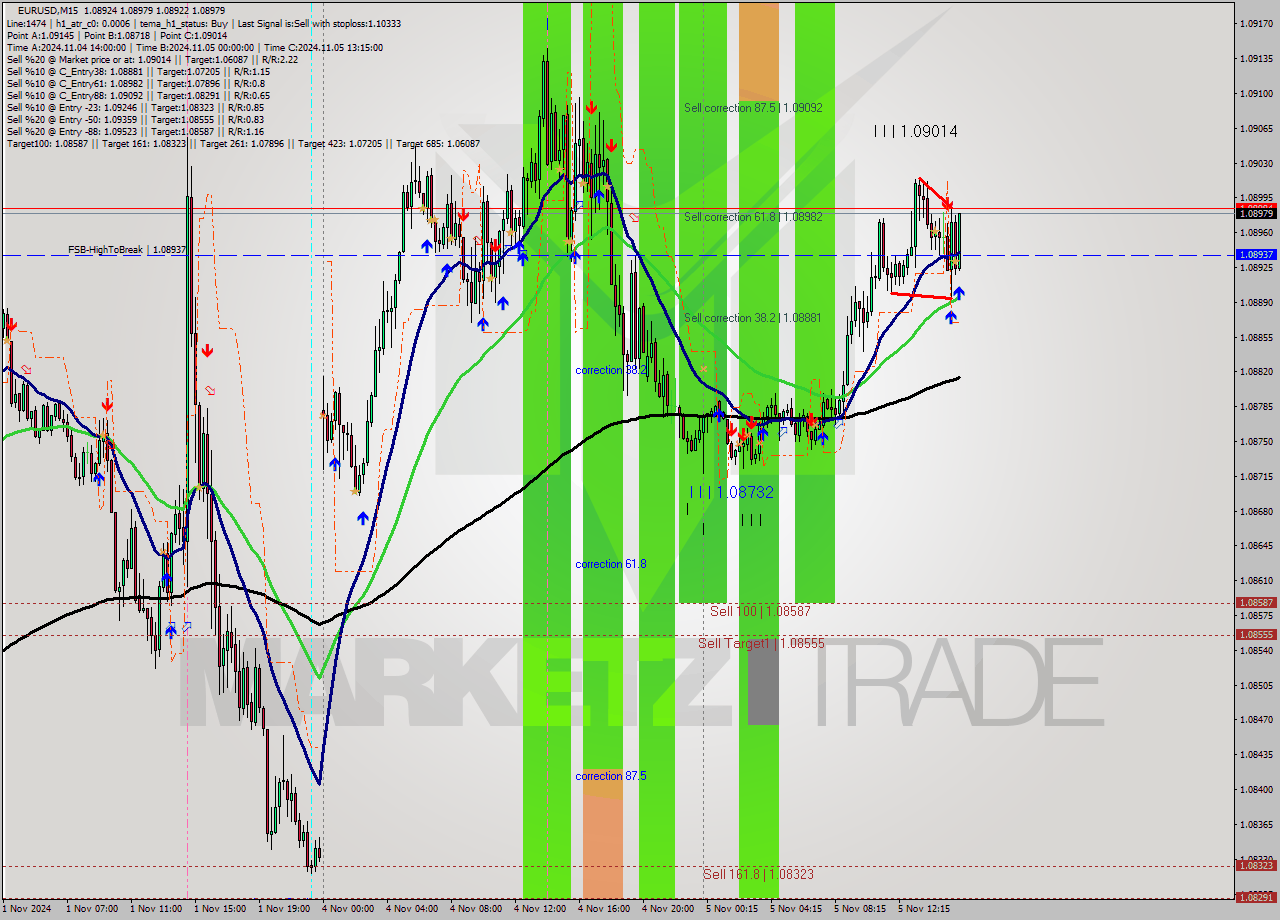Select the 'Sell %20 @ Entry -50' line
This screenshot has height=920, width=1280.
135,119
